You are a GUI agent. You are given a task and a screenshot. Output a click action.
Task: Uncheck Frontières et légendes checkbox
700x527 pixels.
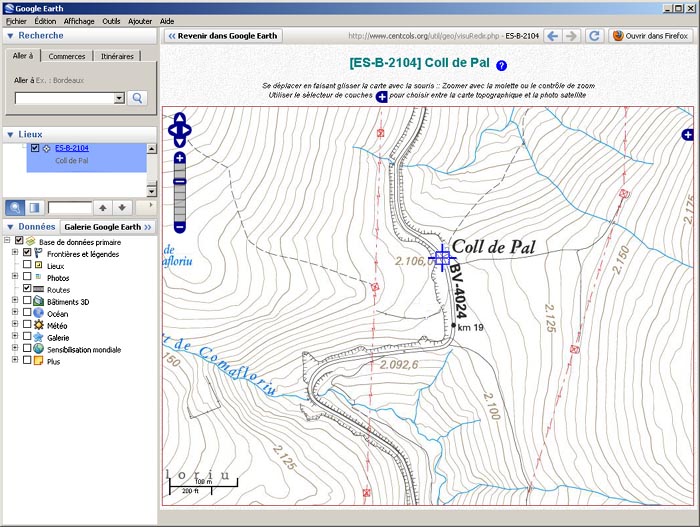(x=27, y=253)
